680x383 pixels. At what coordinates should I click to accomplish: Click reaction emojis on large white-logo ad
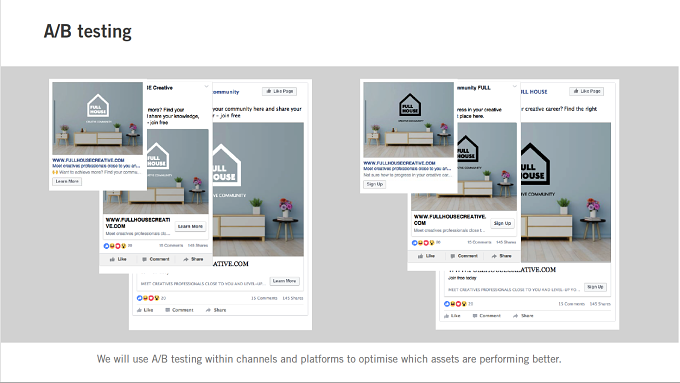pos(148,298)
